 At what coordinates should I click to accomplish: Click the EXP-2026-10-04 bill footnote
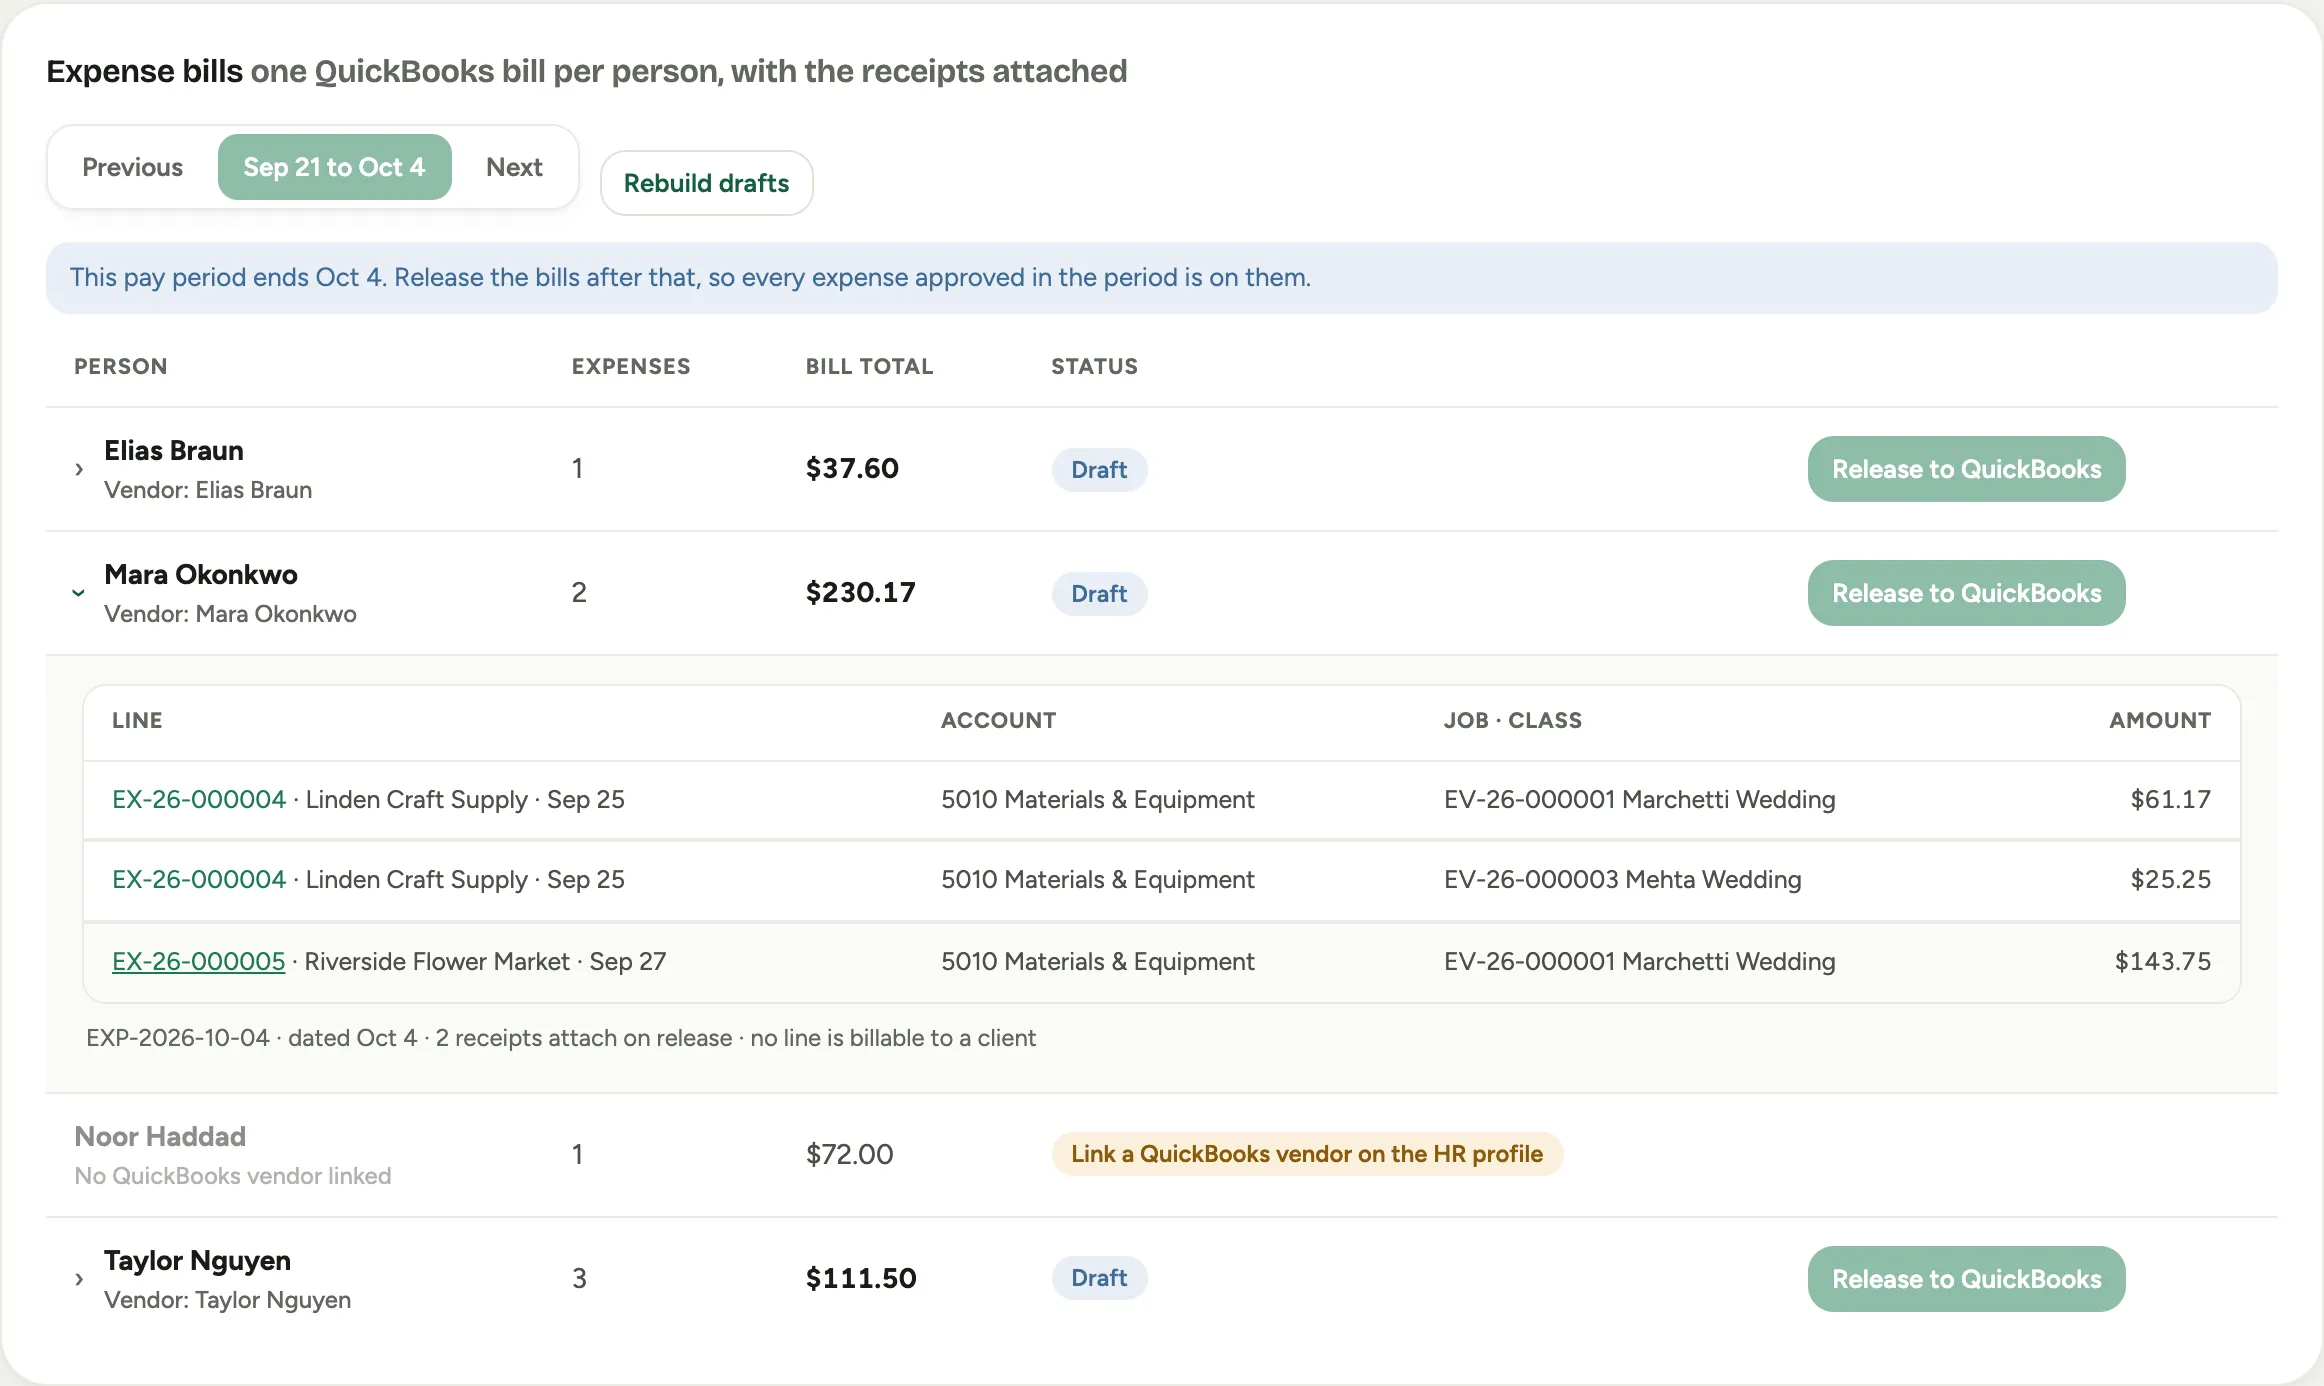pos(561,1038)
